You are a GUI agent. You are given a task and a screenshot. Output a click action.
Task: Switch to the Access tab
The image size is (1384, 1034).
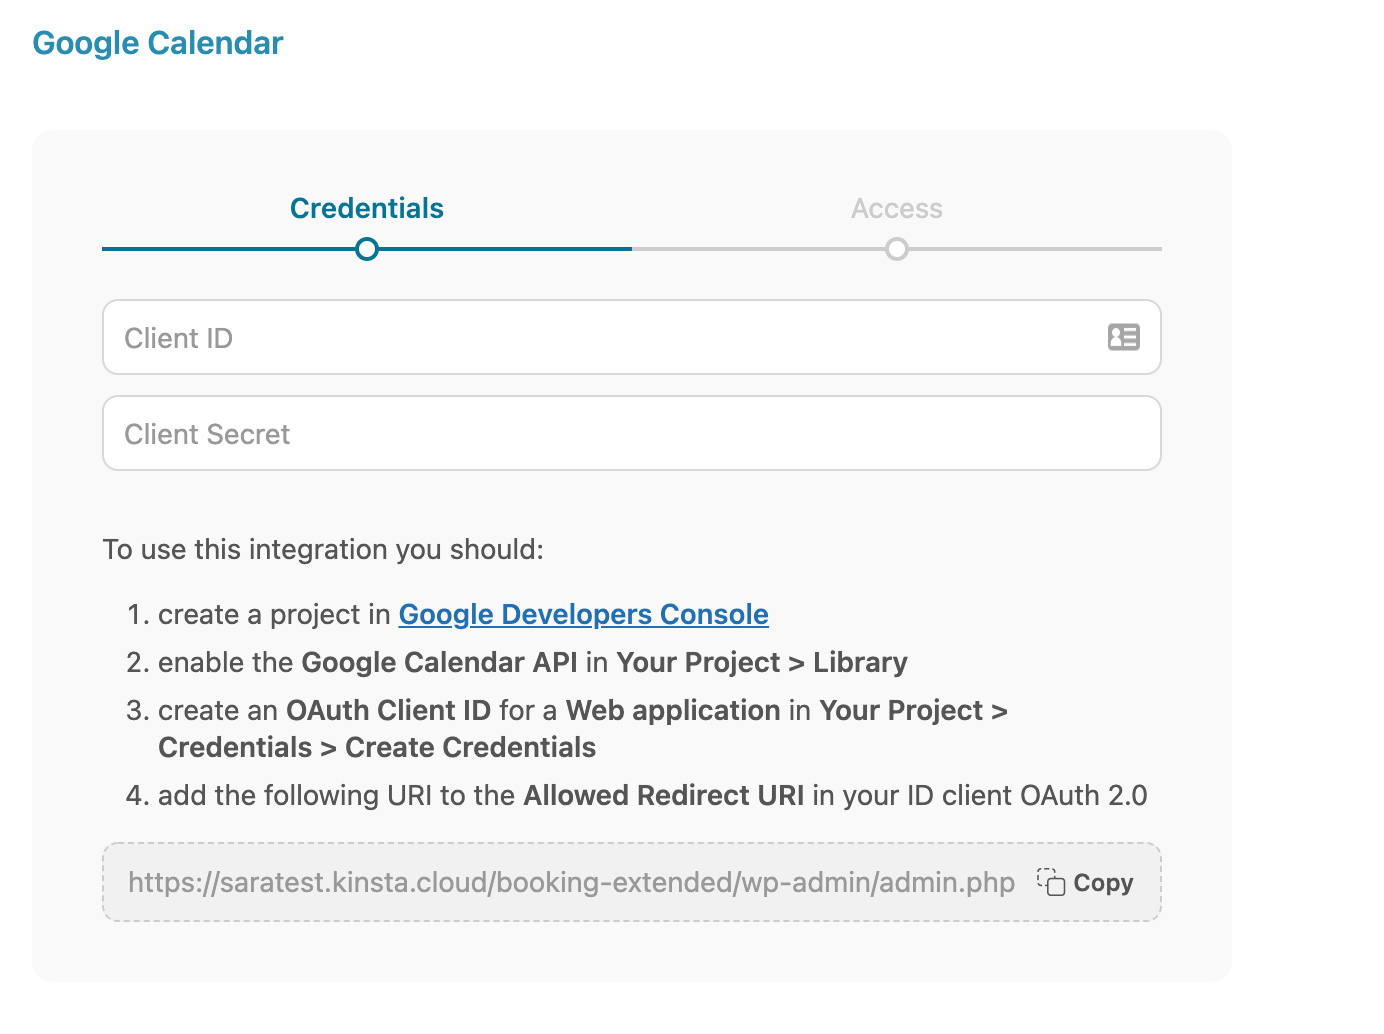coord(897,208)
